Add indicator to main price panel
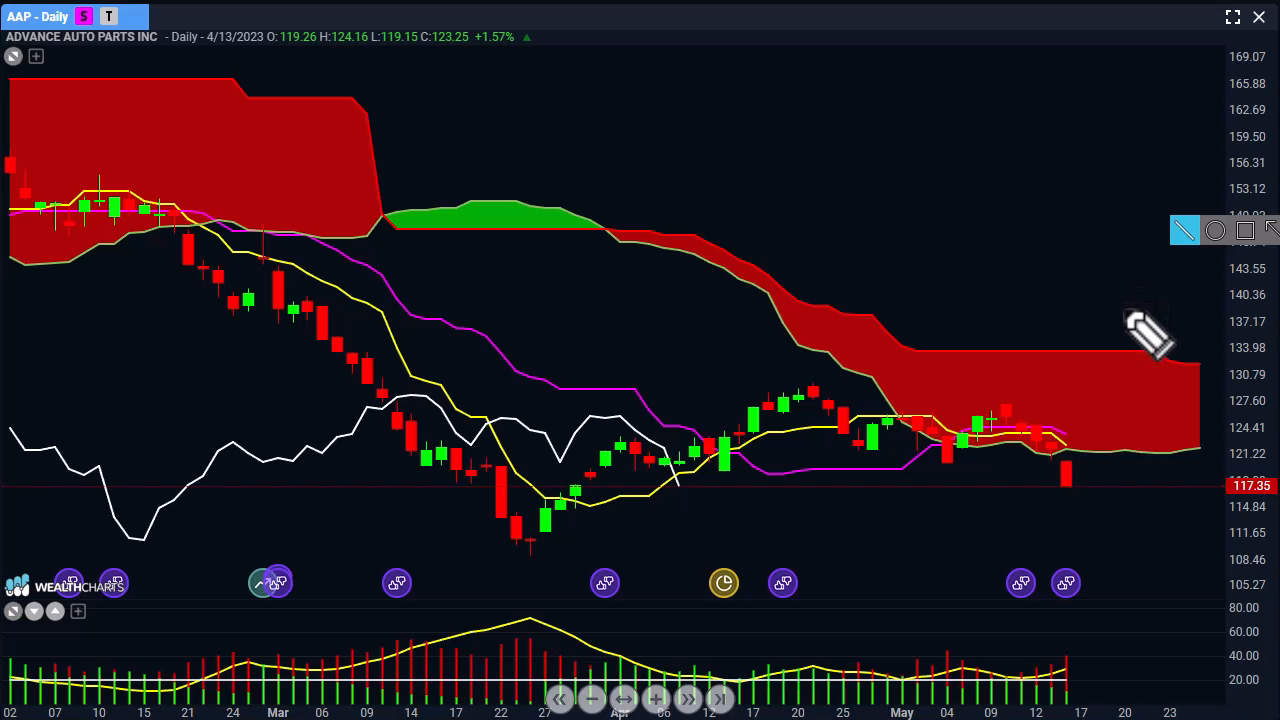 (x=36, y=56)
